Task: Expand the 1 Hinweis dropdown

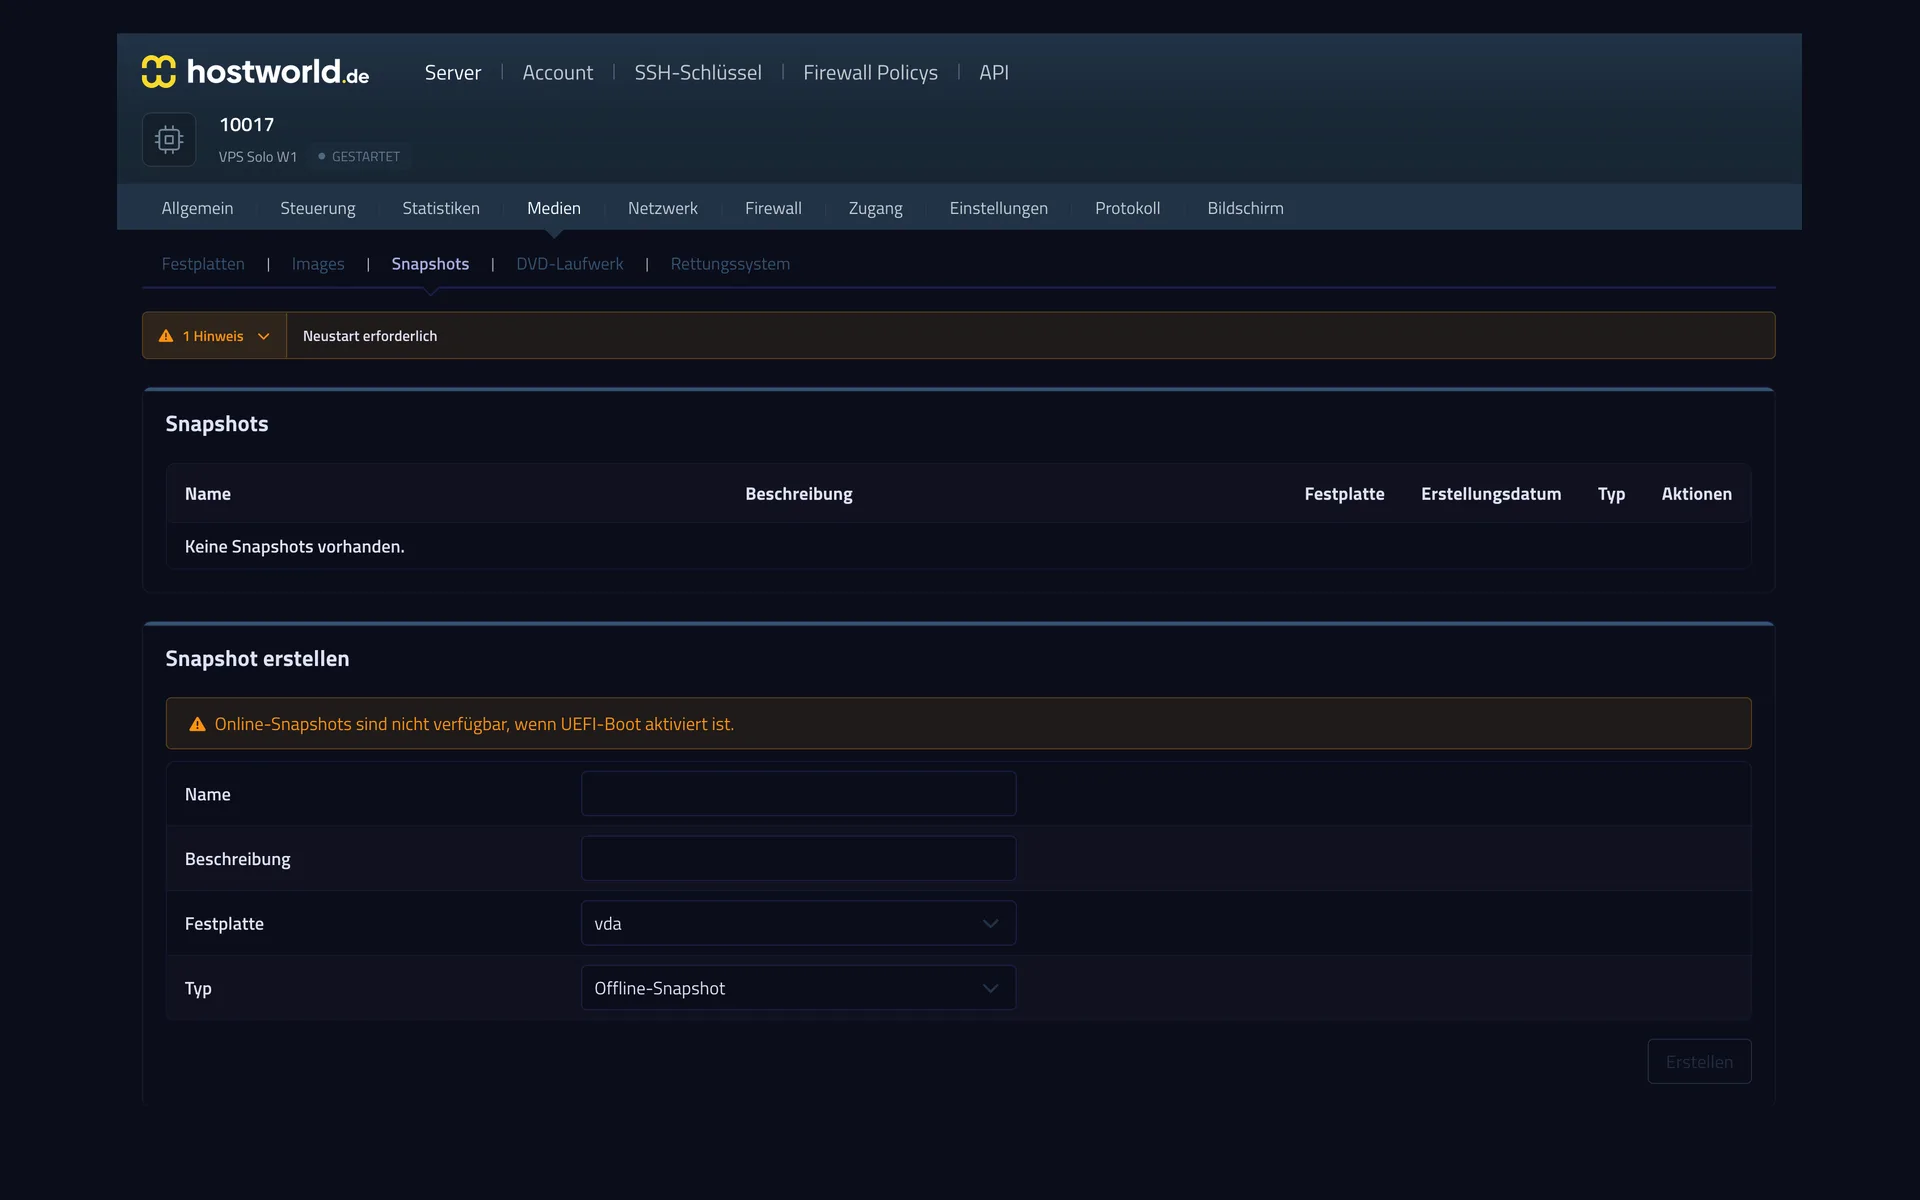Action: [214, 336]
